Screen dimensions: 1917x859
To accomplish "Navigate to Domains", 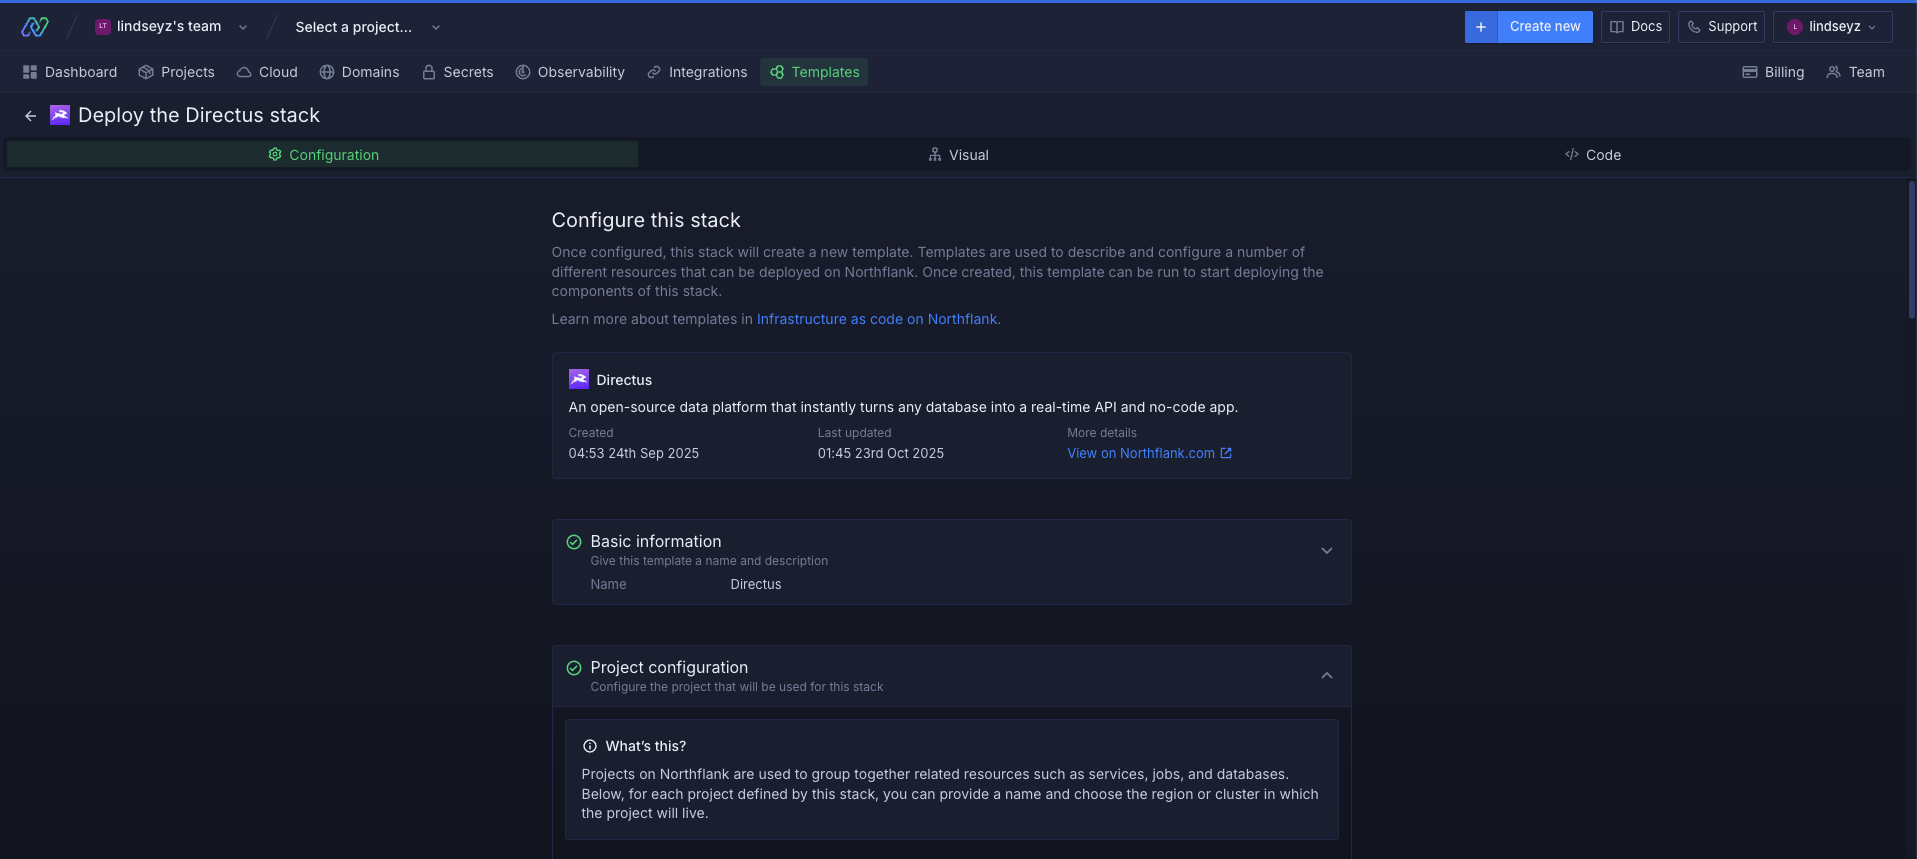I will 360,72.
